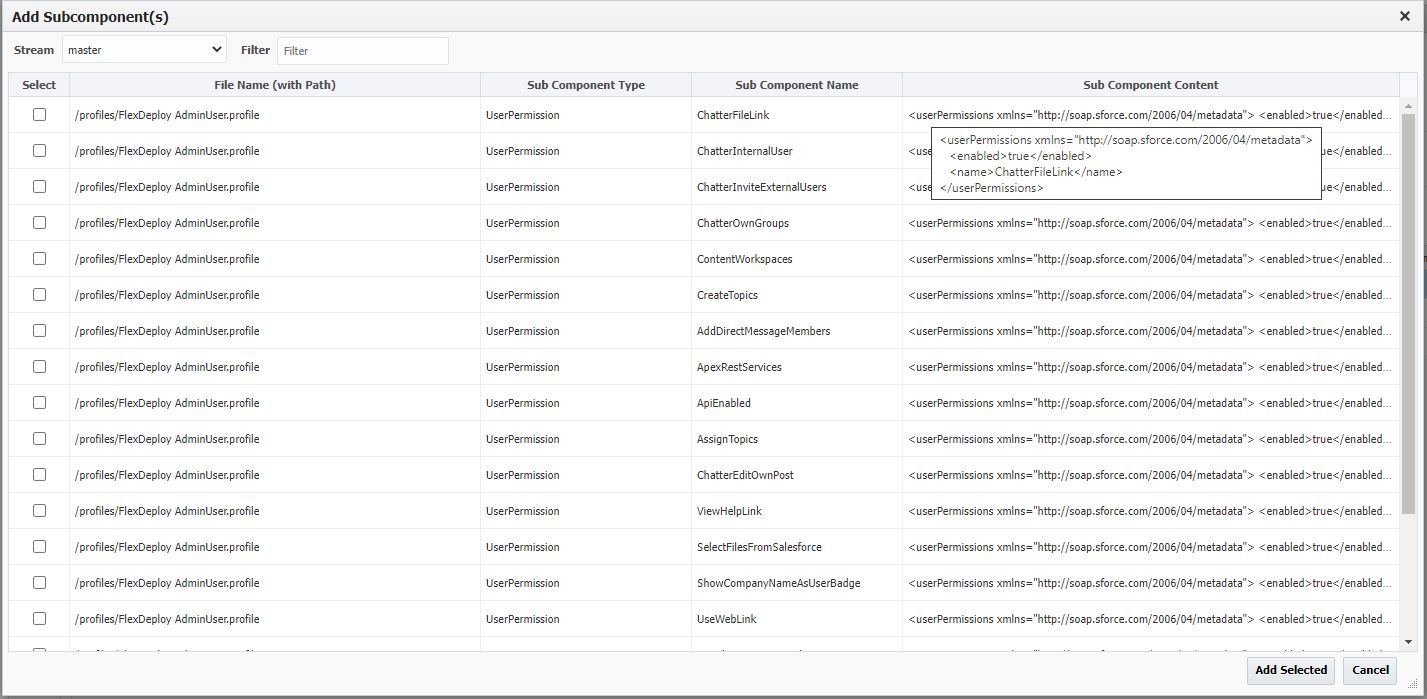Click the CreateTopics name cell
Image resolution: width=1427 pixels, height=699 pixels.
click(x=797, y=295)
